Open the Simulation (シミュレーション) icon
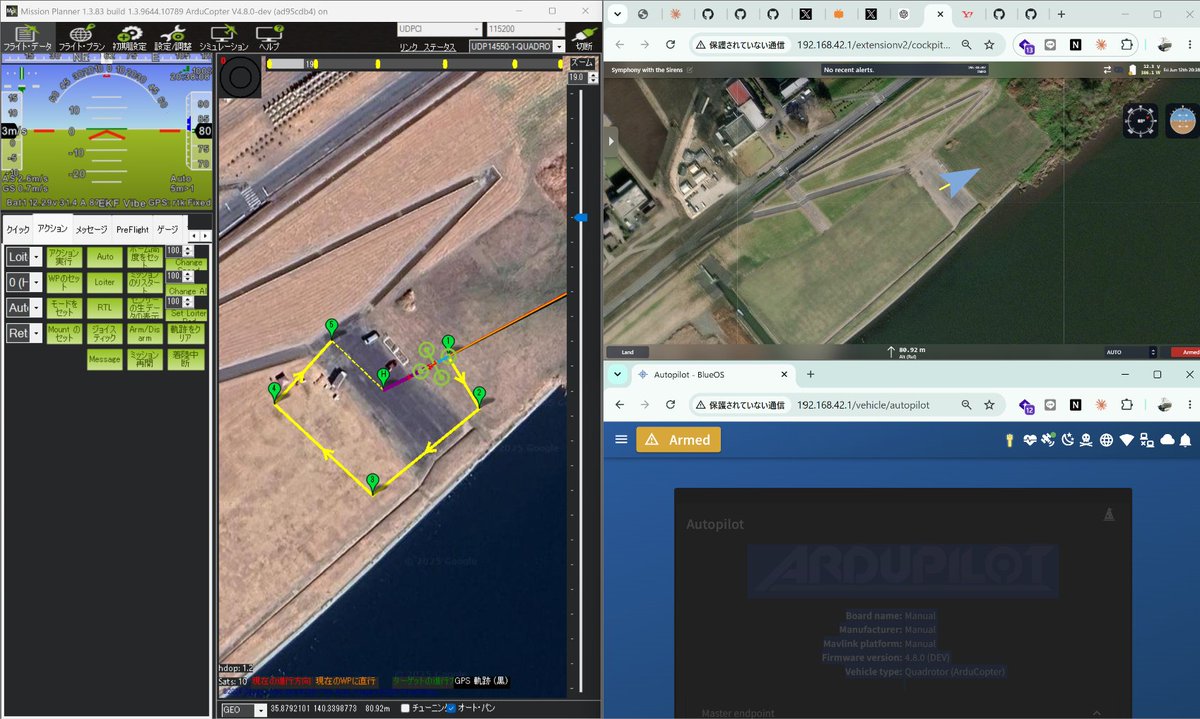This screenshot has width=1200, height=719. [x=224, y=37]
